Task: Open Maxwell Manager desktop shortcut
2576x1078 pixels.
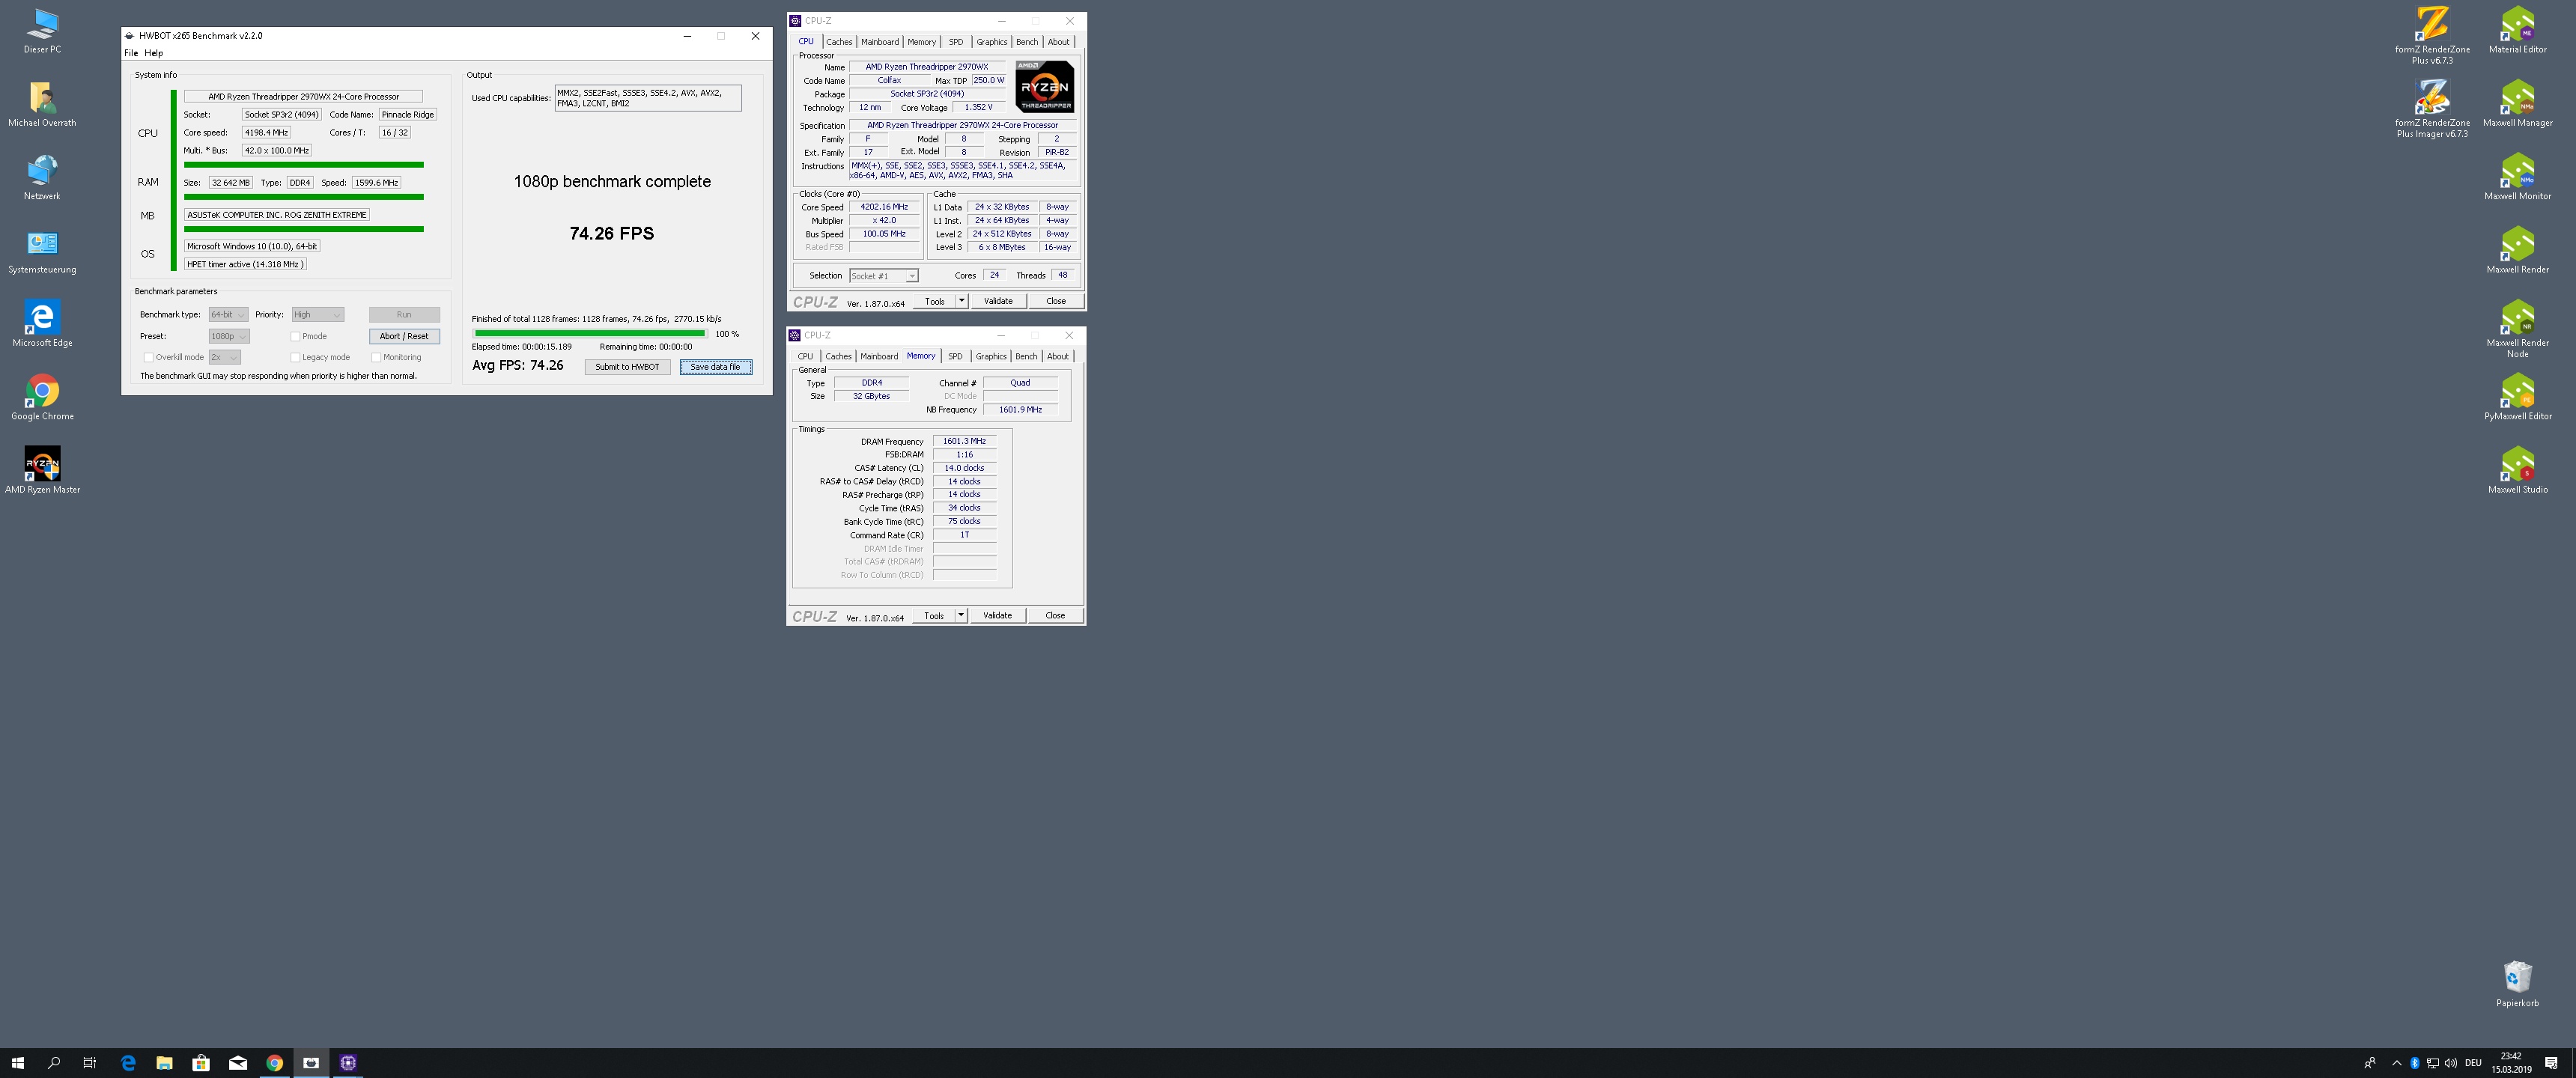Action: (2517, 104)
